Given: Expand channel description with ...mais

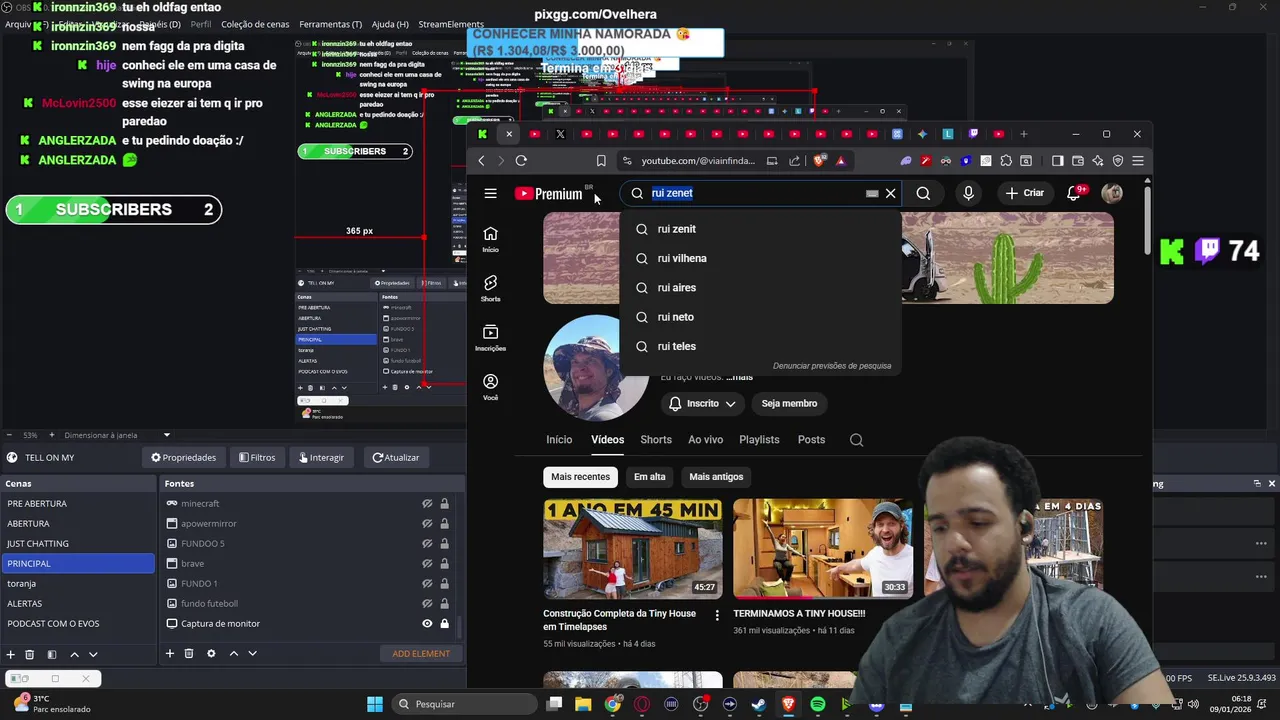Looking at the screenshot, I should [x=740, y=377].
